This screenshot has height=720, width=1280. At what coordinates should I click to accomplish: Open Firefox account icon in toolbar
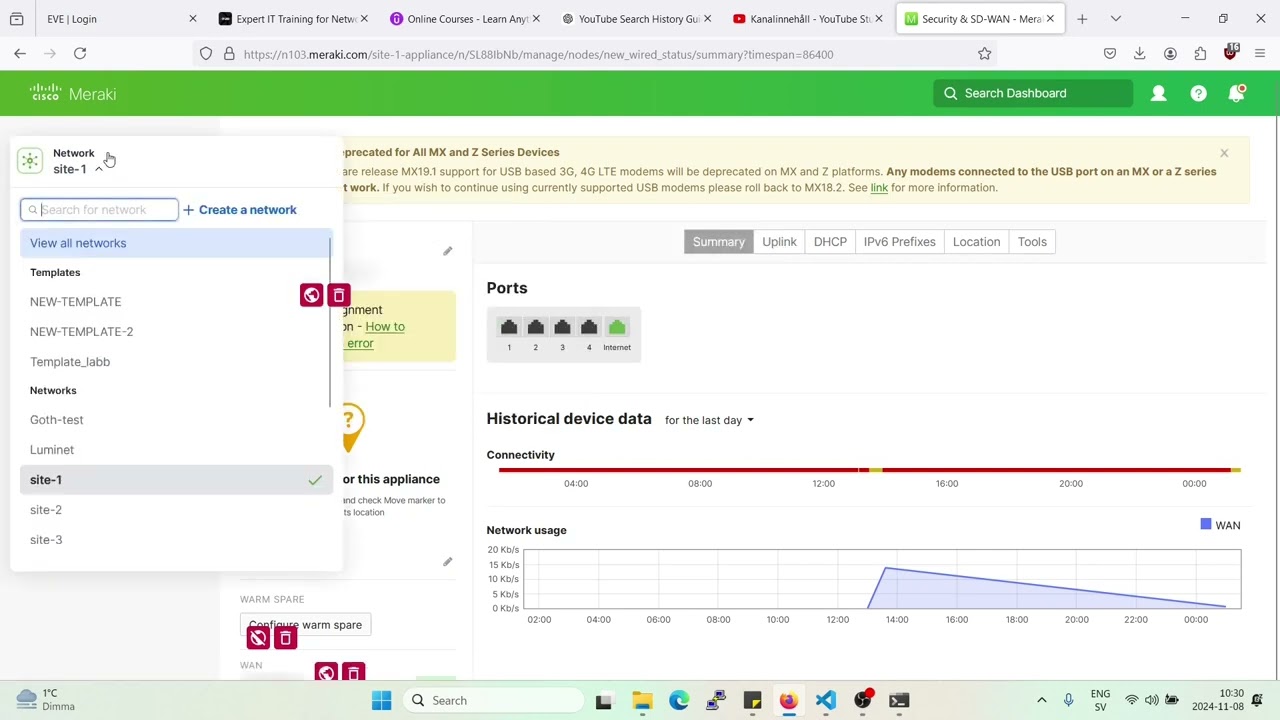(x=1170, y=54)
